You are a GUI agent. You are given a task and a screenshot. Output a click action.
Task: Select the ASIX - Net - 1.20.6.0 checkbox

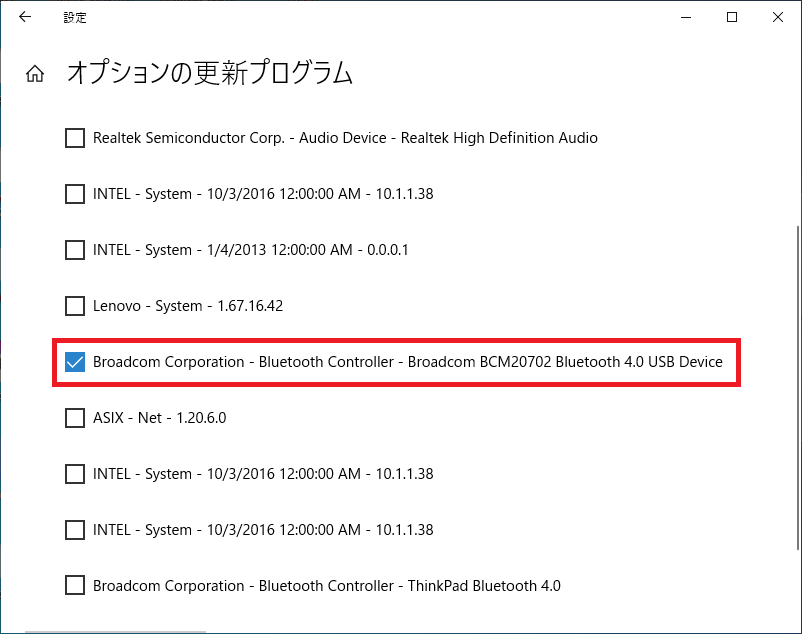pos(75,418)
